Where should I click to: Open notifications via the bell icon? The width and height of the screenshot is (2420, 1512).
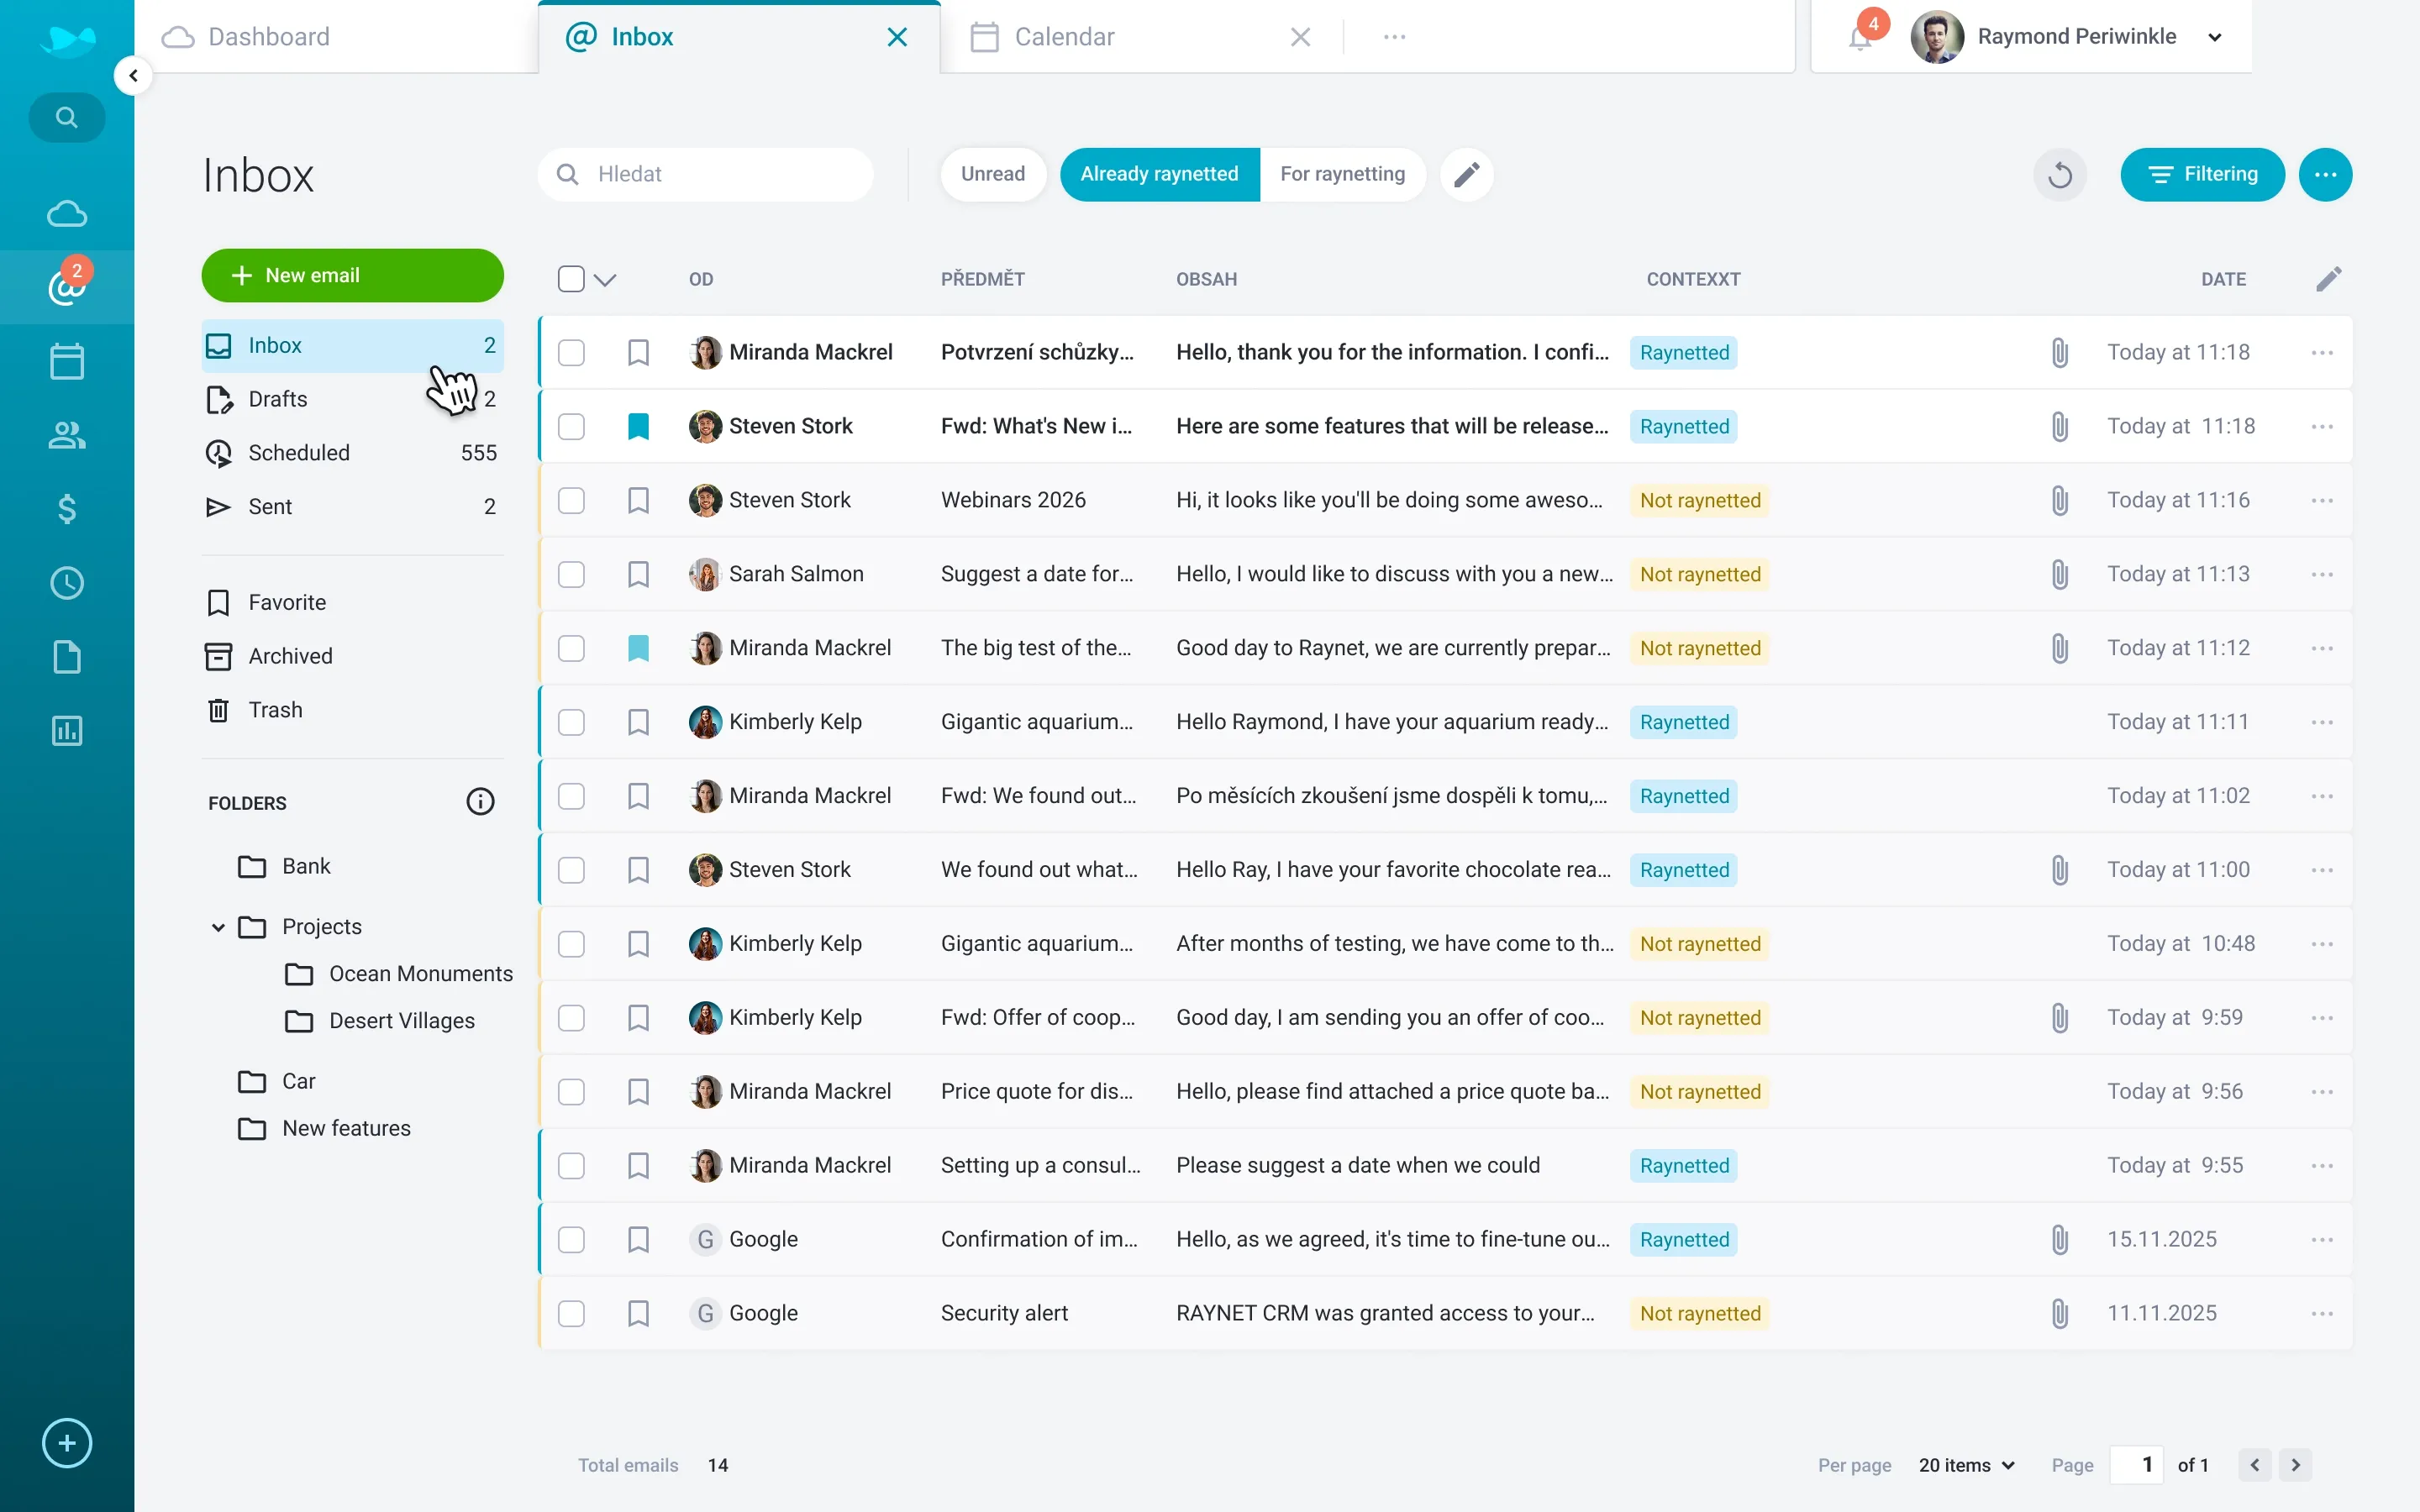tap(1860, 36)
